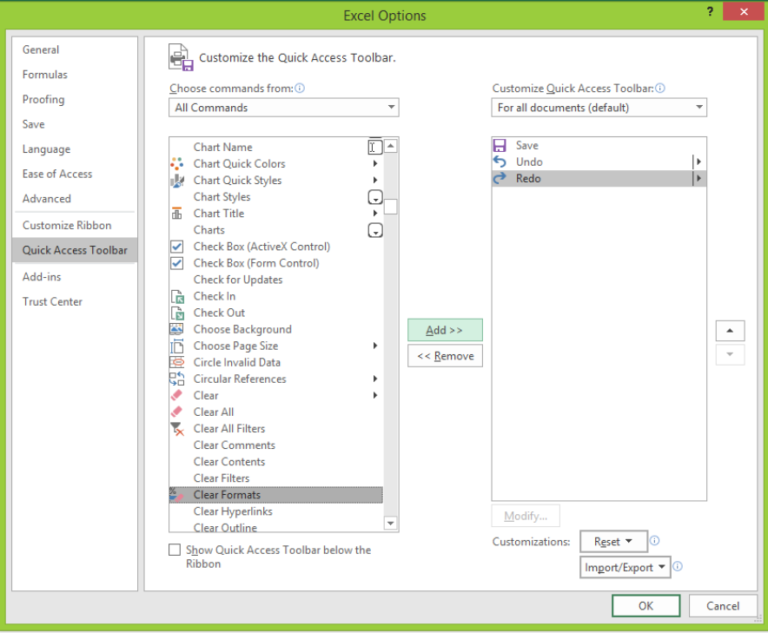This screenshot has width=768, height=633.
Task: Switch to the Customize Ribbon category
Action: [x=67, y=226]
